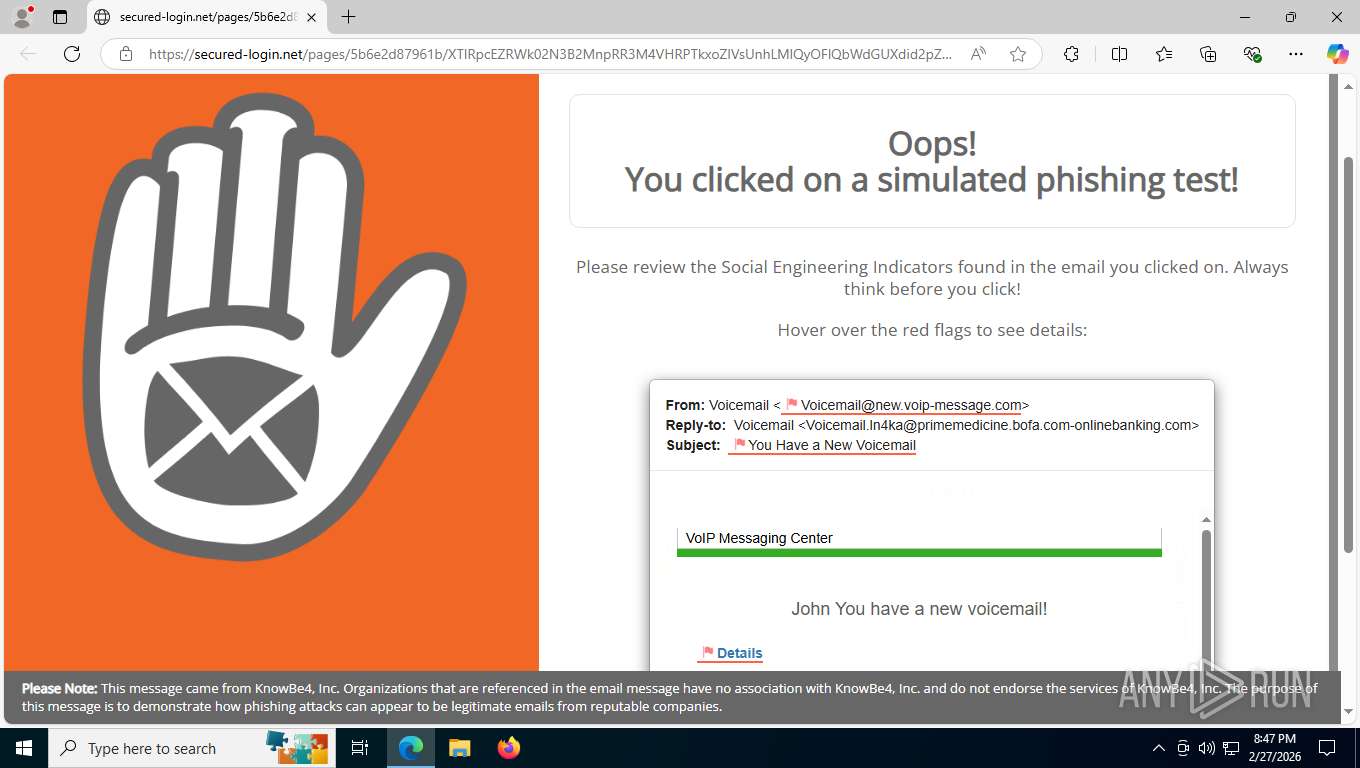
Task: Open Read aloud in address bar
Action: (x=978, y=54)
